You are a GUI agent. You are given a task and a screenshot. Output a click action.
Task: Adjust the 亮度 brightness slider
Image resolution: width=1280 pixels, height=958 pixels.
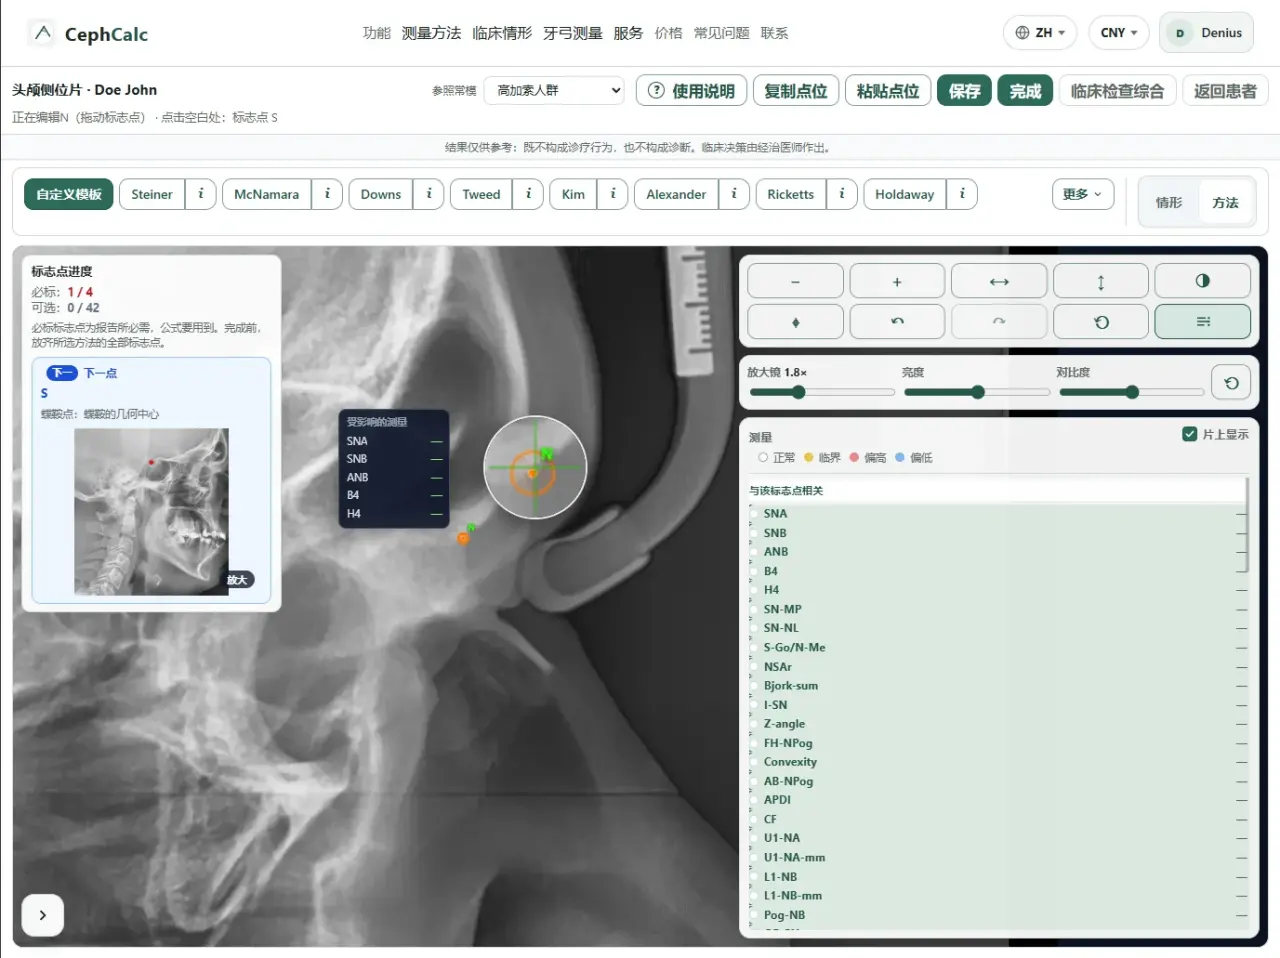click(977, 392)
